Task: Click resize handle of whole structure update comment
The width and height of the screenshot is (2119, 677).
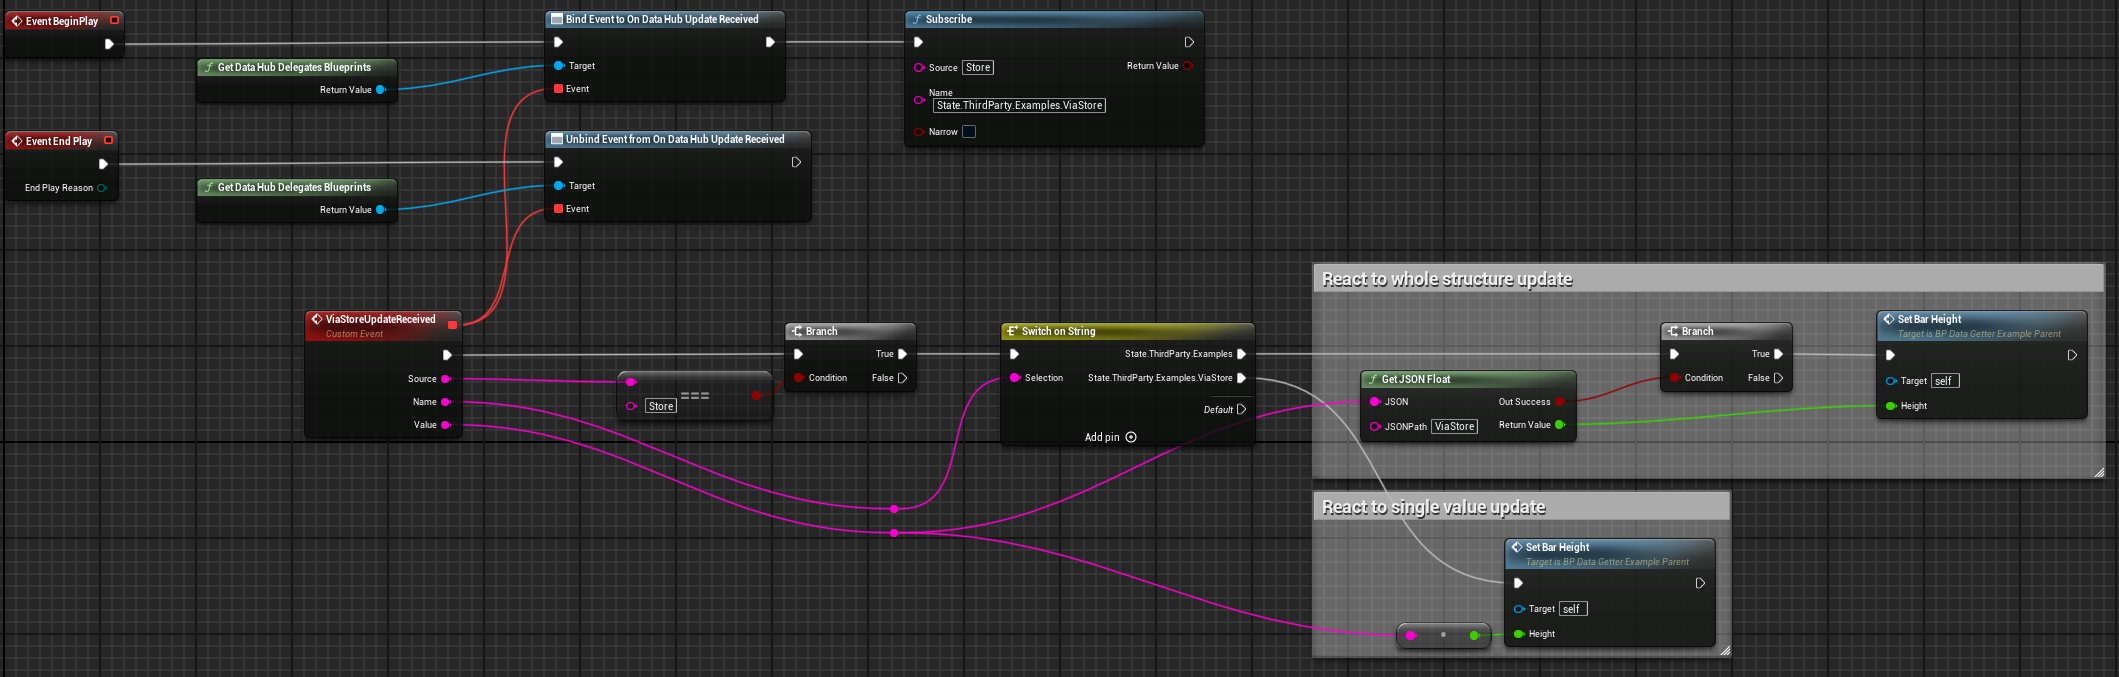Action: coord(2098,472)
